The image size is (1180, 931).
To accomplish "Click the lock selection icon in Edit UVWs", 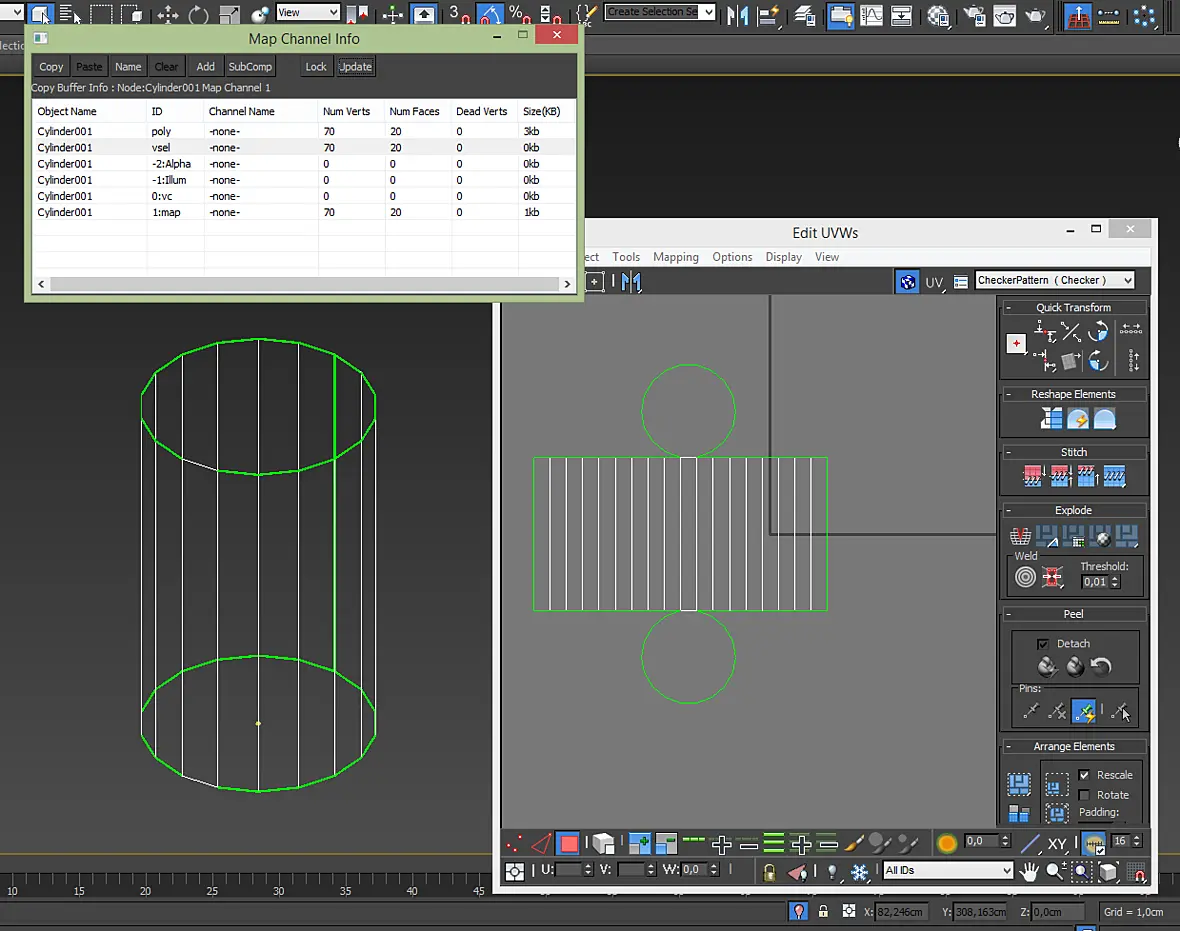I will coord(768,872).
